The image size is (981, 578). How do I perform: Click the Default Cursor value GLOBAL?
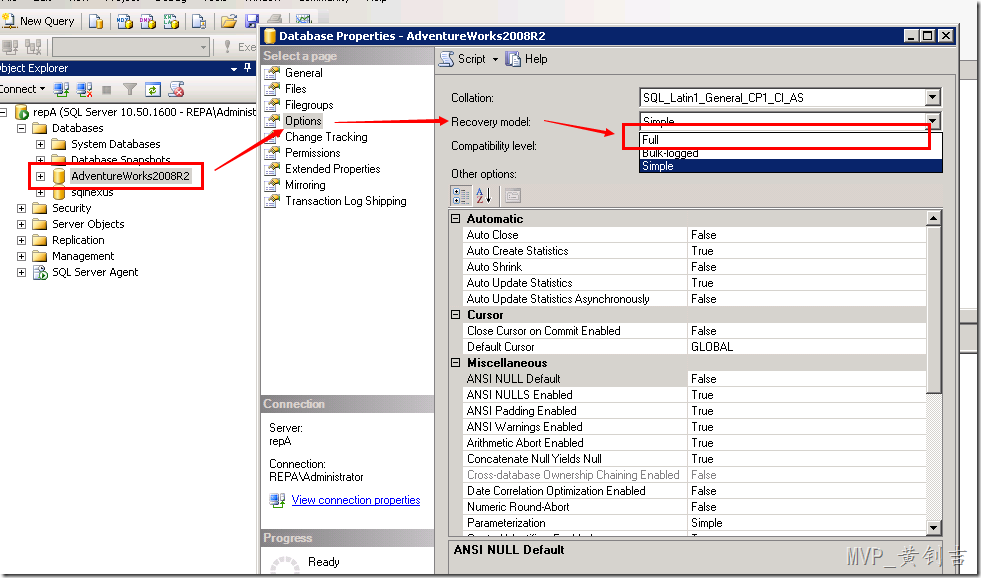coord(806,347)
